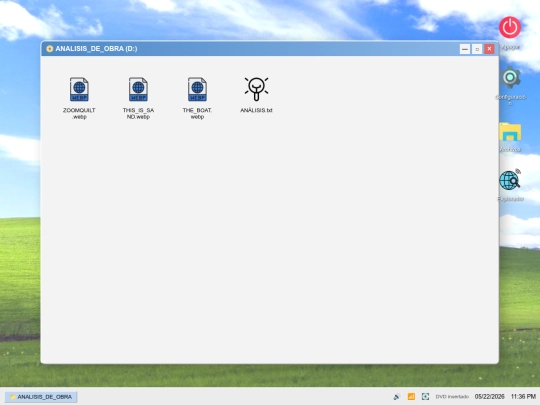
Task: Close the ANALISIS_DE_OBRA window
Action: point(489,49)
